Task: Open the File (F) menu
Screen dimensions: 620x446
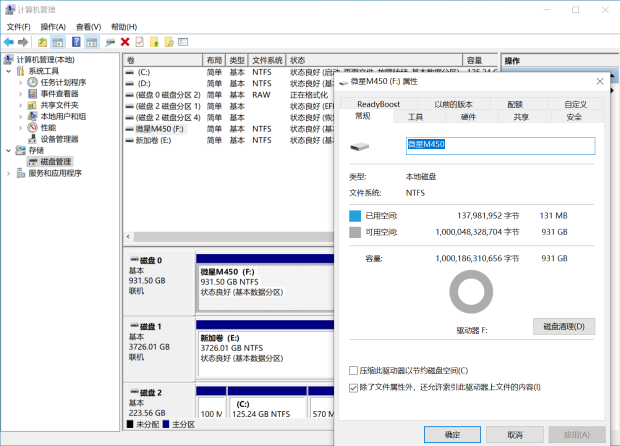Action: click(19, 27)
